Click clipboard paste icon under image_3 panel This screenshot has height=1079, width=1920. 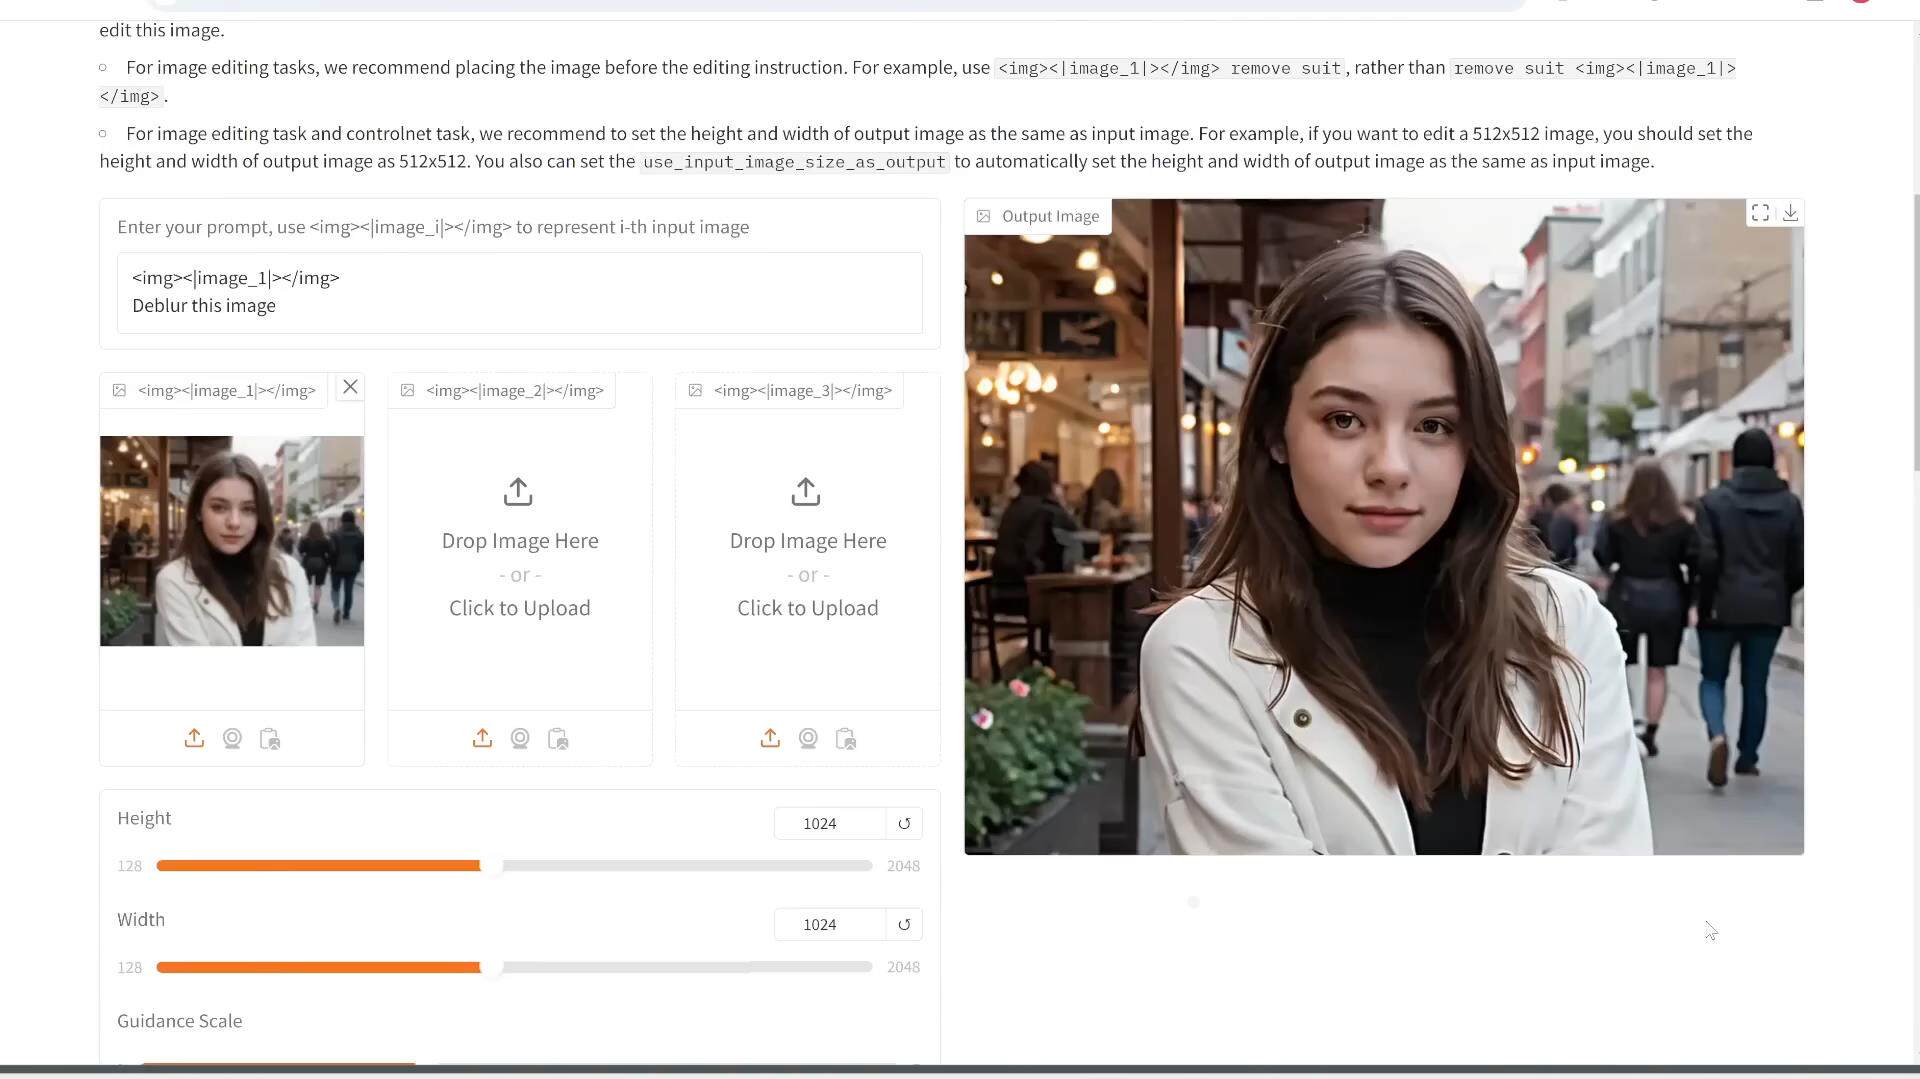coord(846,739)
